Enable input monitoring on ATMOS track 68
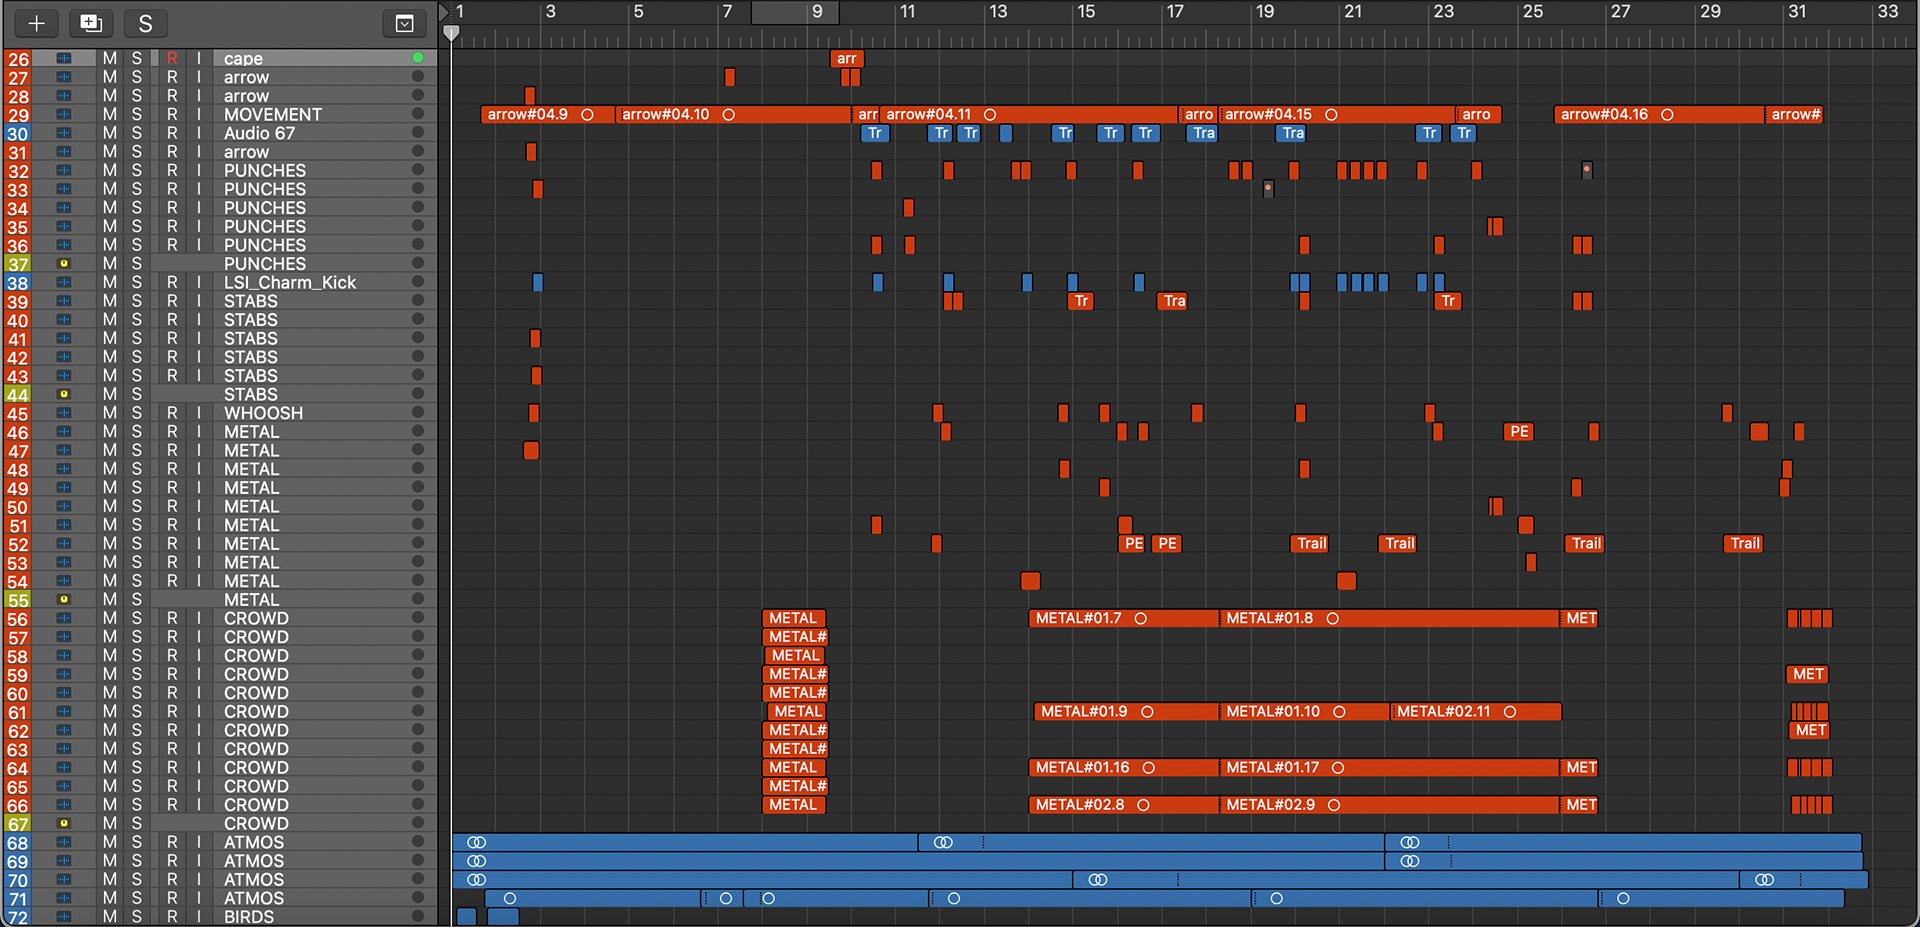This screenshot has width=1920, height=927. tap(198, 843)
